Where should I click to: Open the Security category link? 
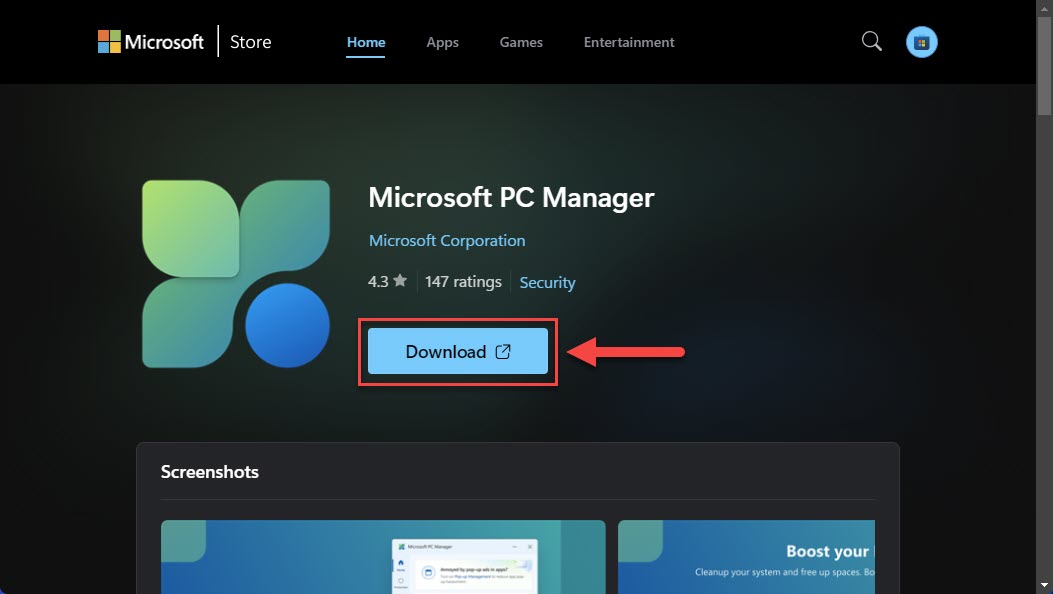pyautogui.click(x=547, y=283)
